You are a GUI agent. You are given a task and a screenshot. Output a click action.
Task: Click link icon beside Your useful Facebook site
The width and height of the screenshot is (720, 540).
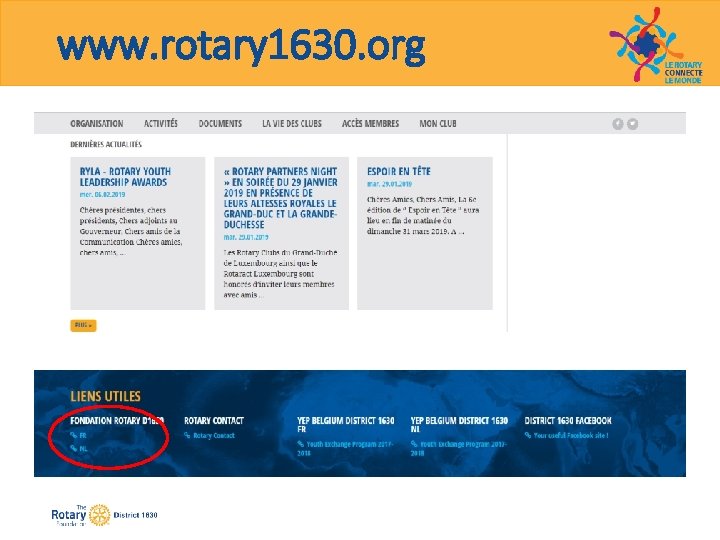[528, 435]
